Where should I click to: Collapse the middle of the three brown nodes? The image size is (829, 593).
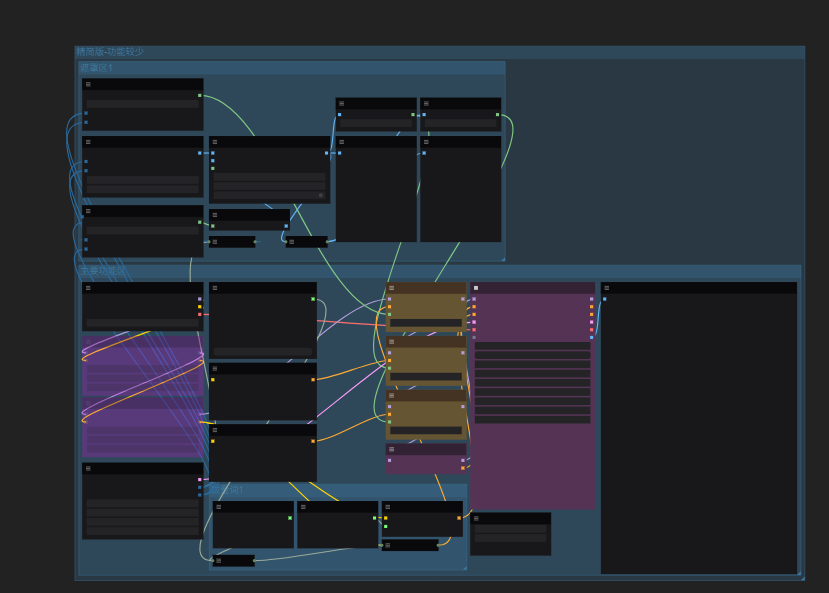tap(391, 342)
